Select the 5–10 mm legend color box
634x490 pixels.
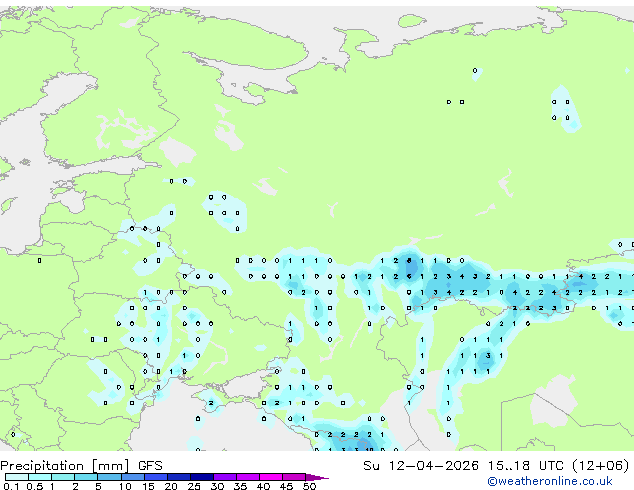(x=110, y=477)
